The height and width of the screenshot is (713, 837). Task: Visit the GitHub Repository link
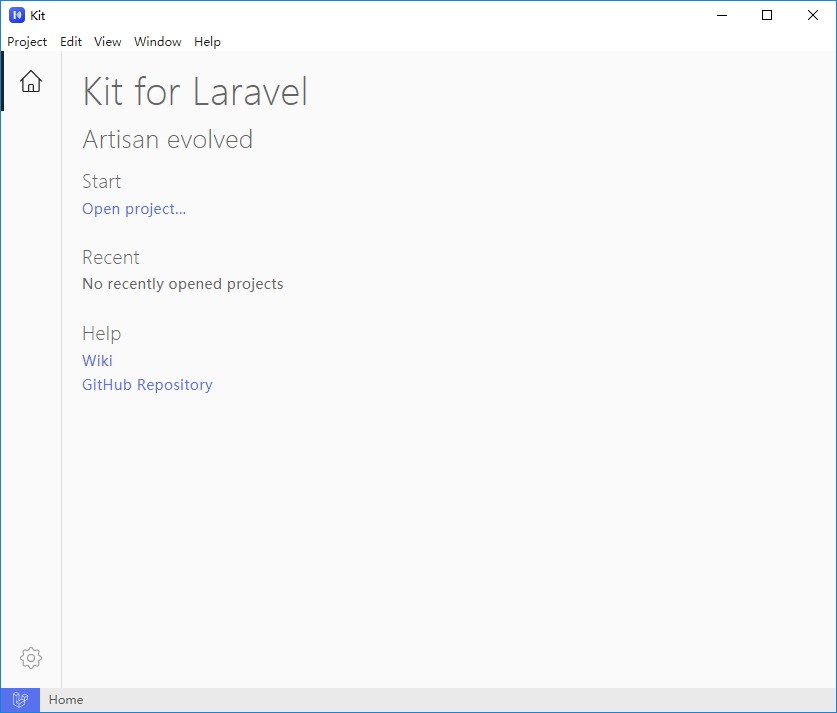(147, 385)
